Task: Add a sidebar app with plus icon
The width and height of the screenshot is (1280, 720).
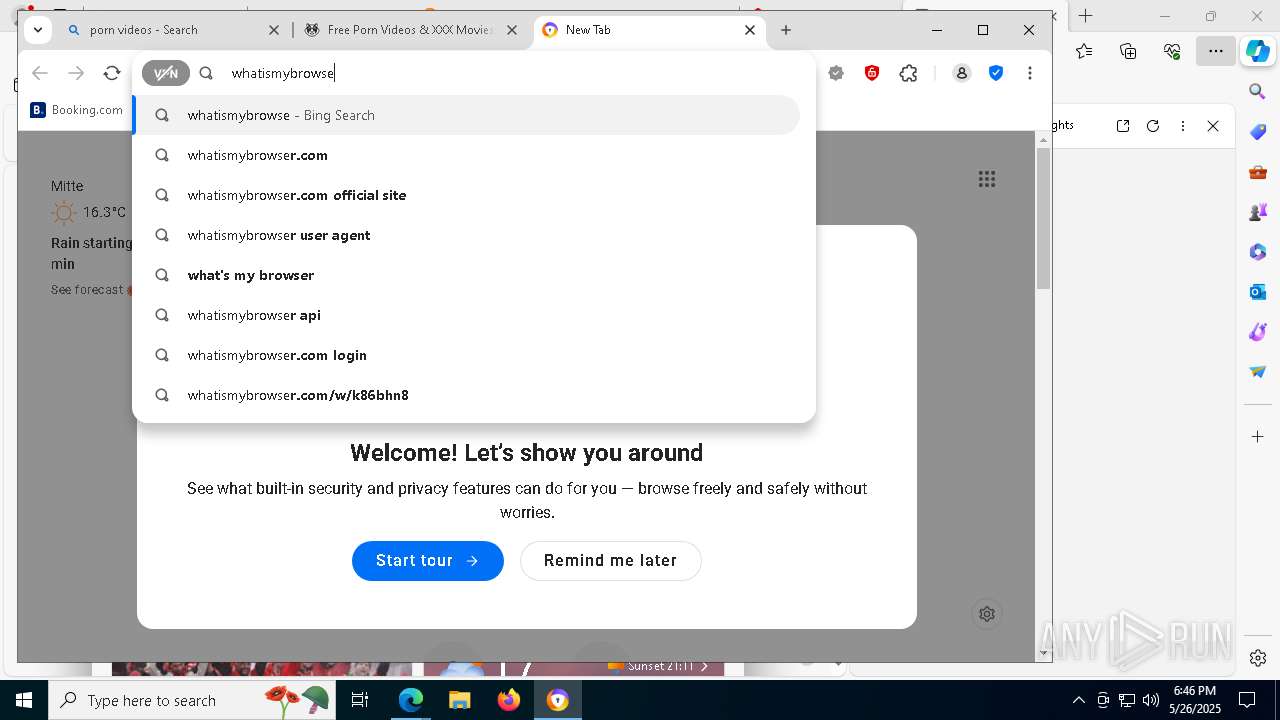Action: click(x=1258, y=437)
